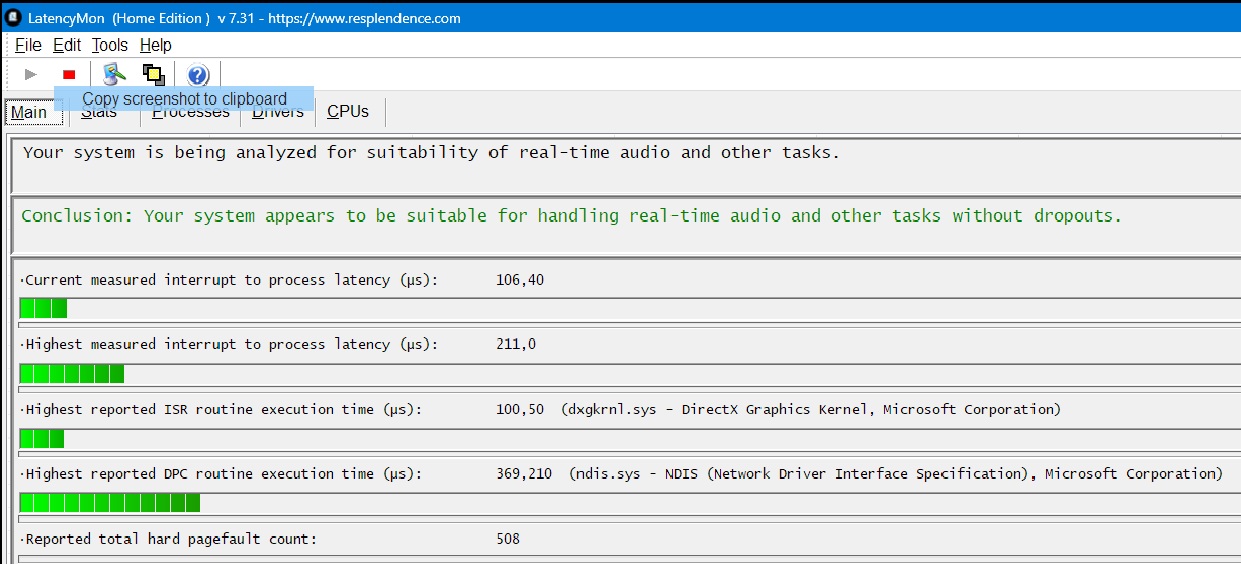
Task: Click the green Start monitoring play icon
Action: click(x=30, y=74)
